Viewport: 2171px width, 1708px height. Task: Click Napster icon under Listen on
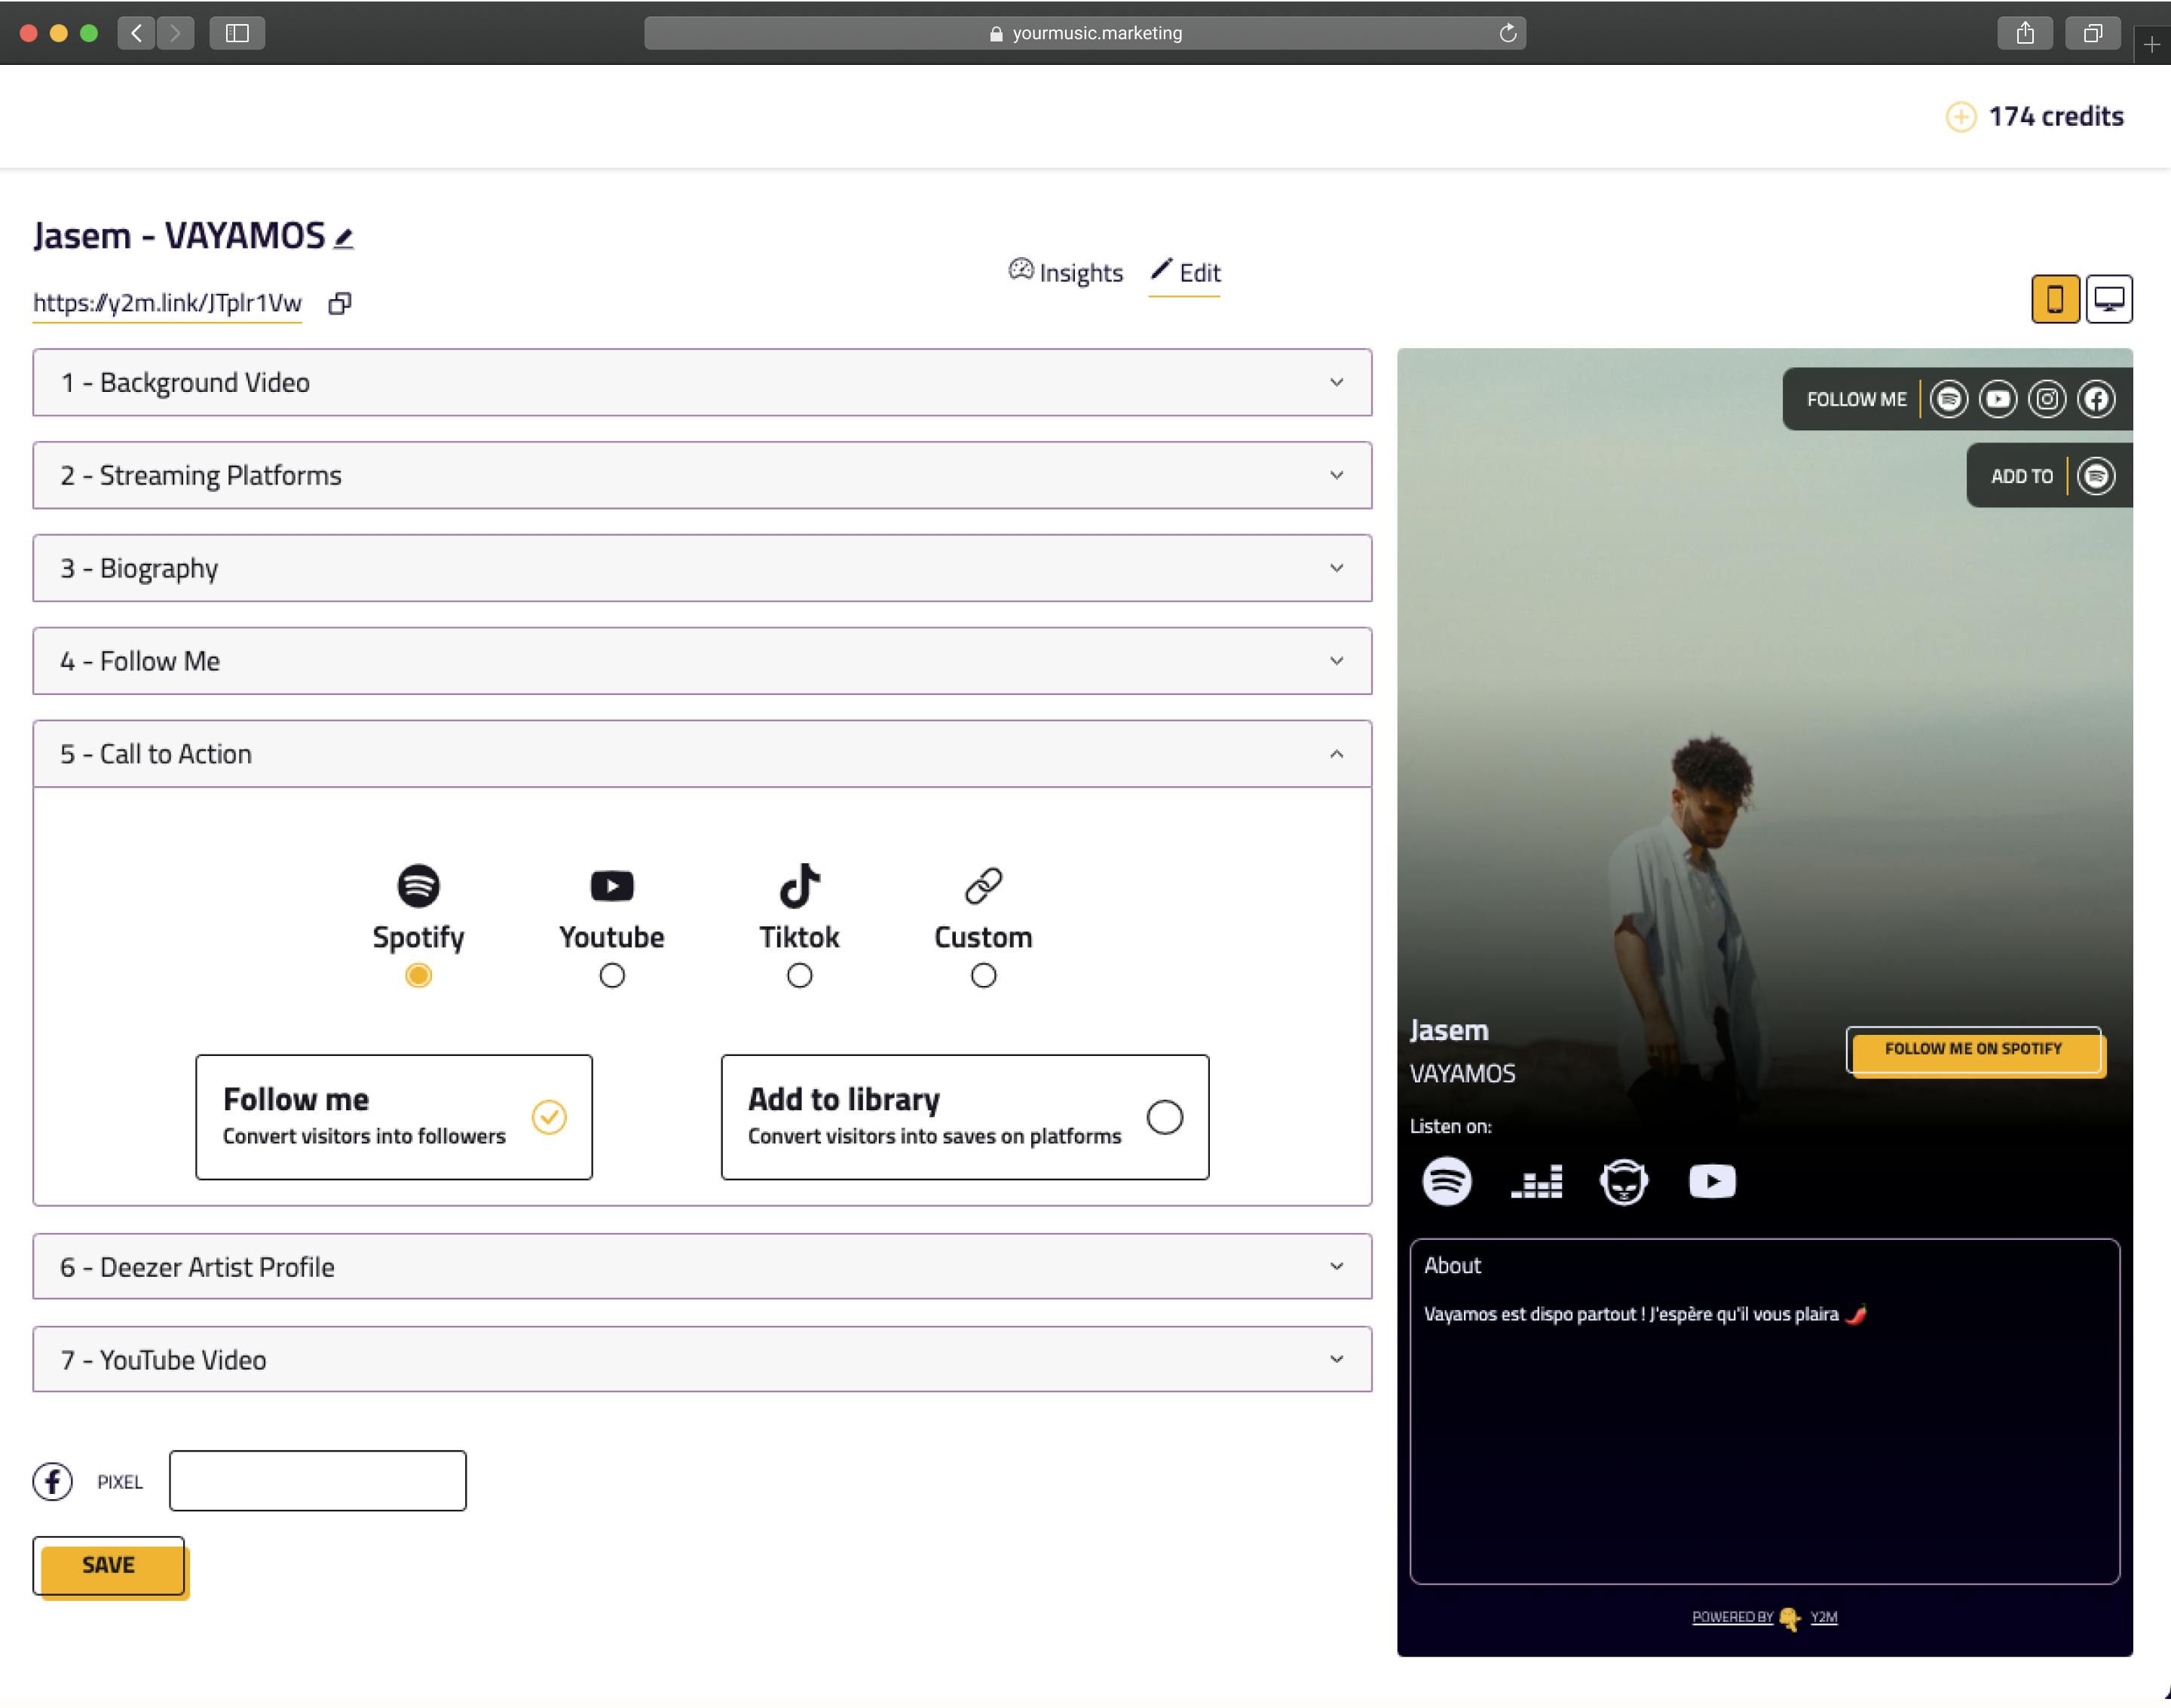coord(1623,1181)
